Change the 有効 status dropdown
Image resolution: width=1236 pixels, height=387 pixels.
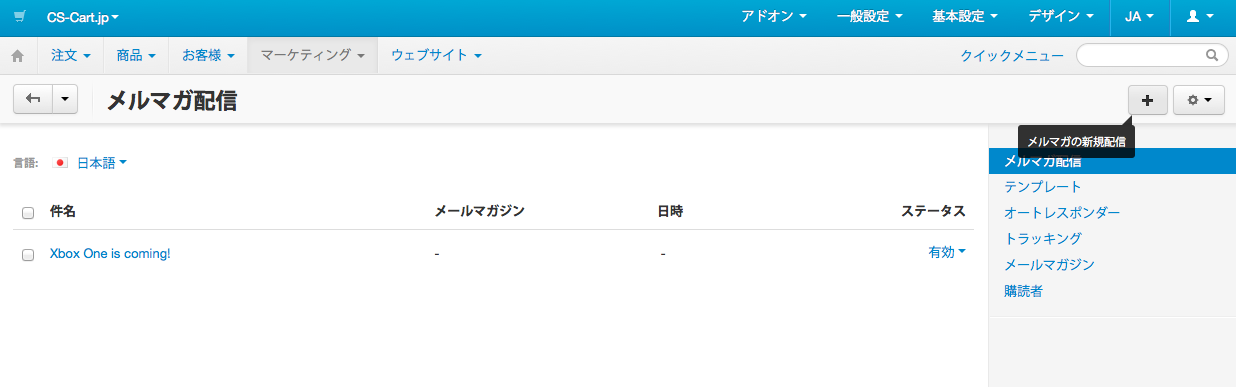946,253
